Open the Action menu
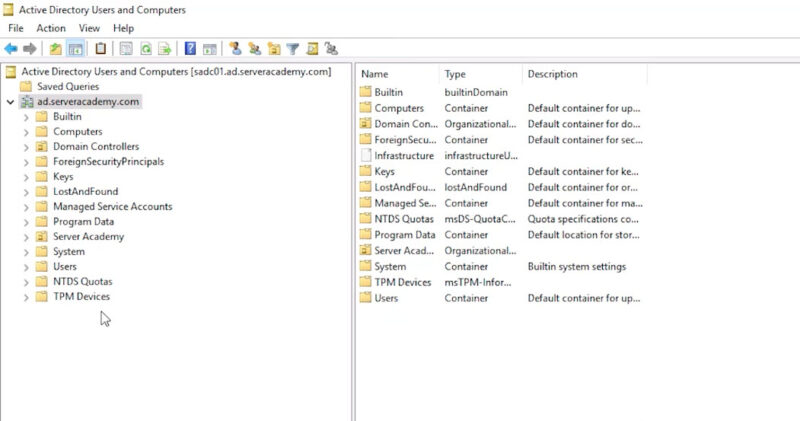Image resolution: width=800 pixels, height=421 pixels. click(51, 28)
